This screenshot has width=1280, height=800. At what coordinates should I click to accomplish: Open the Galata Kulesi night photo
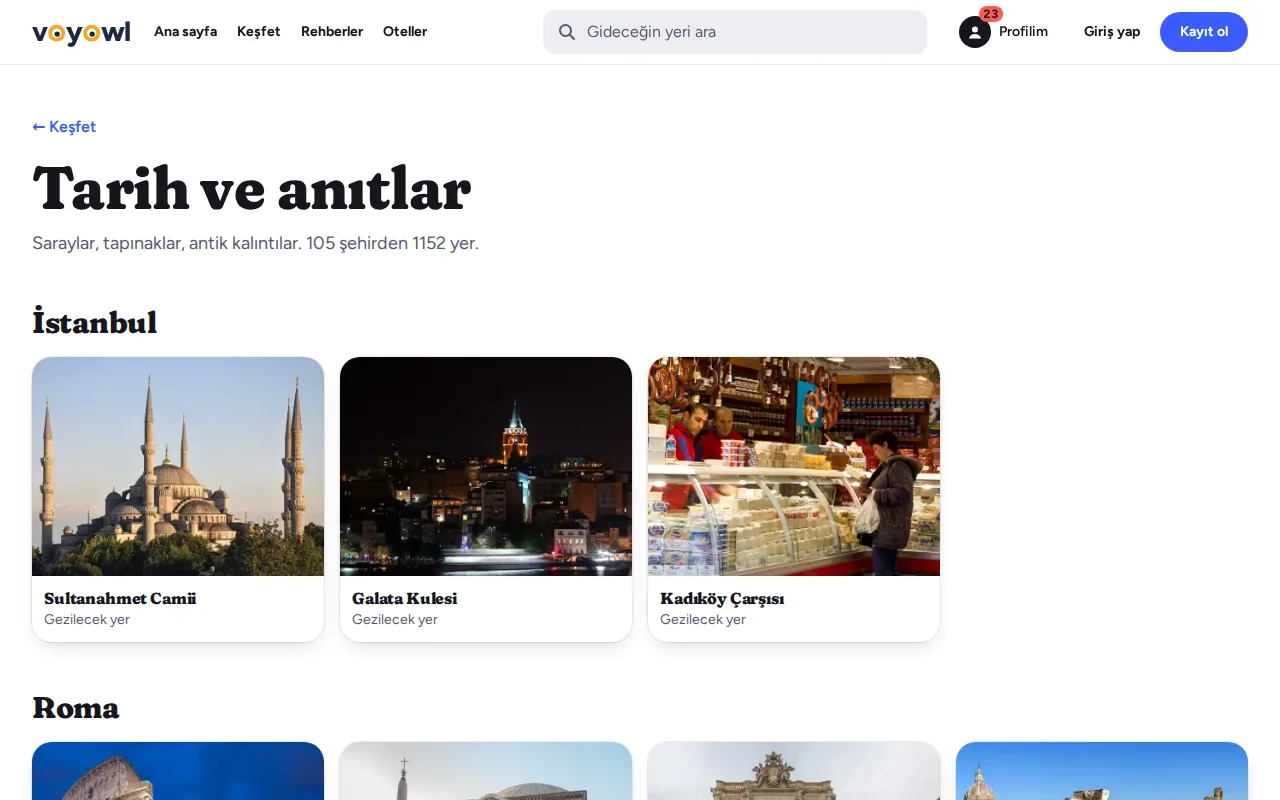coord(486,466)
